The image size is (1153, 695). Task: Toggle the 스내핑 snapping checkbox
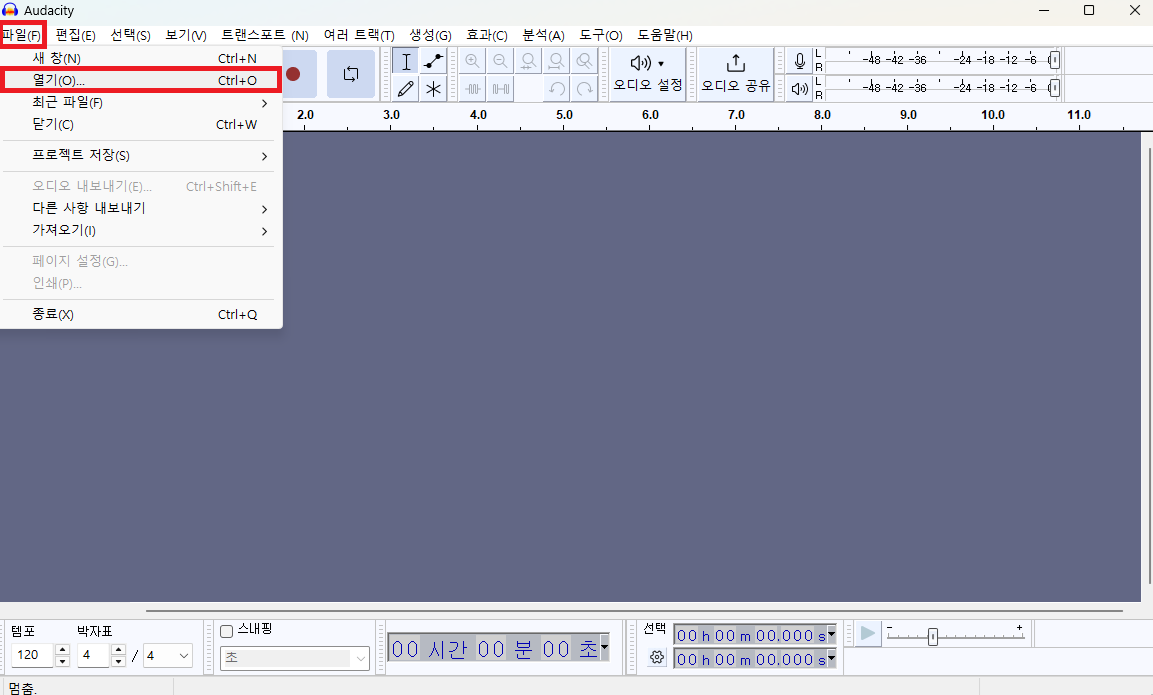point(226,629)
